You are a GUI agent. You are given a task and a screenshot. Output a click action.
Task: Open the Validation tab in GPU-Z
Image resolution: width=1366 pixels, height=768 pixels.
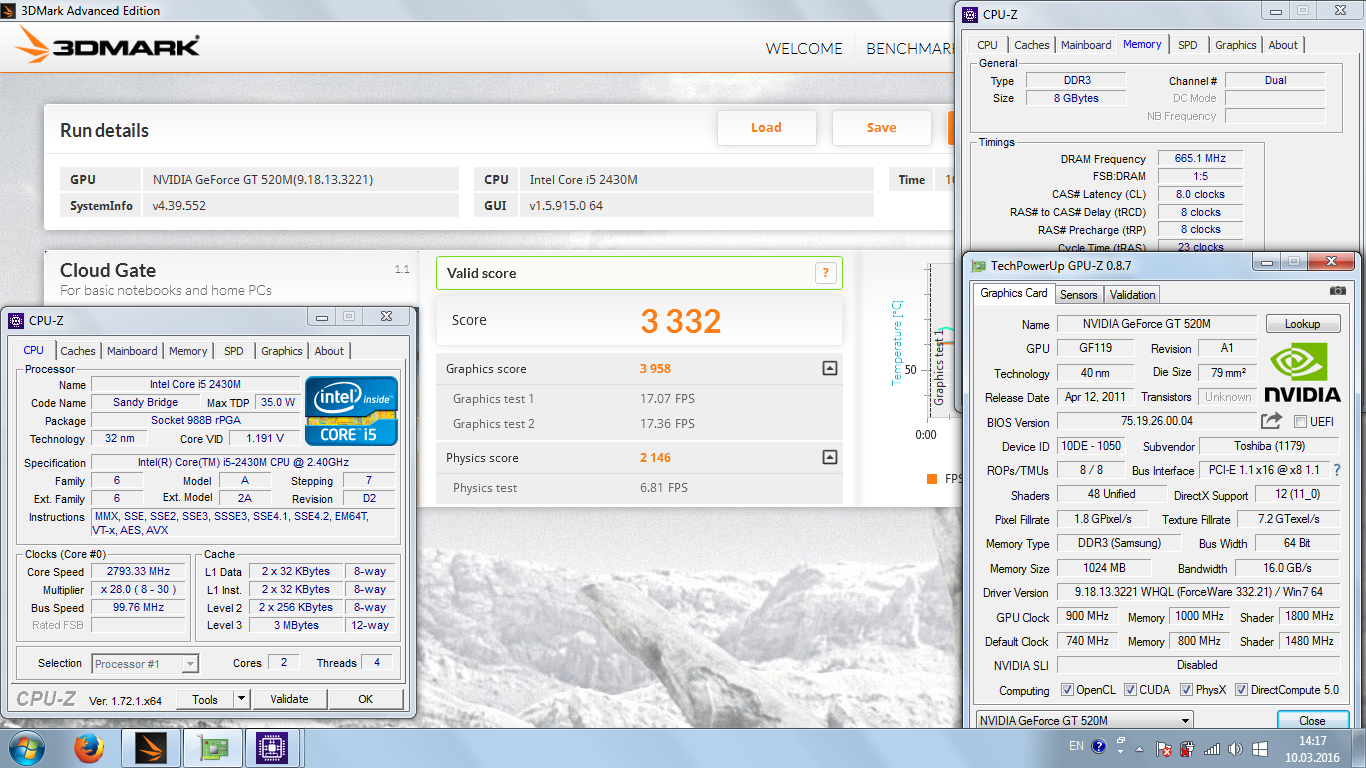pyautogui.click(x=1132, y=294)
